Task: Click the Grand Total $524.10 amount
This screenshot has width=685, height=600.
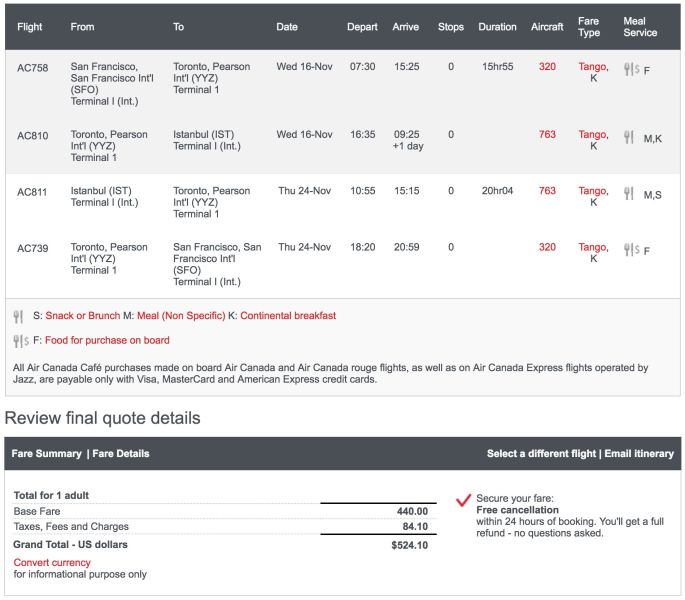Action: (409, 545)
